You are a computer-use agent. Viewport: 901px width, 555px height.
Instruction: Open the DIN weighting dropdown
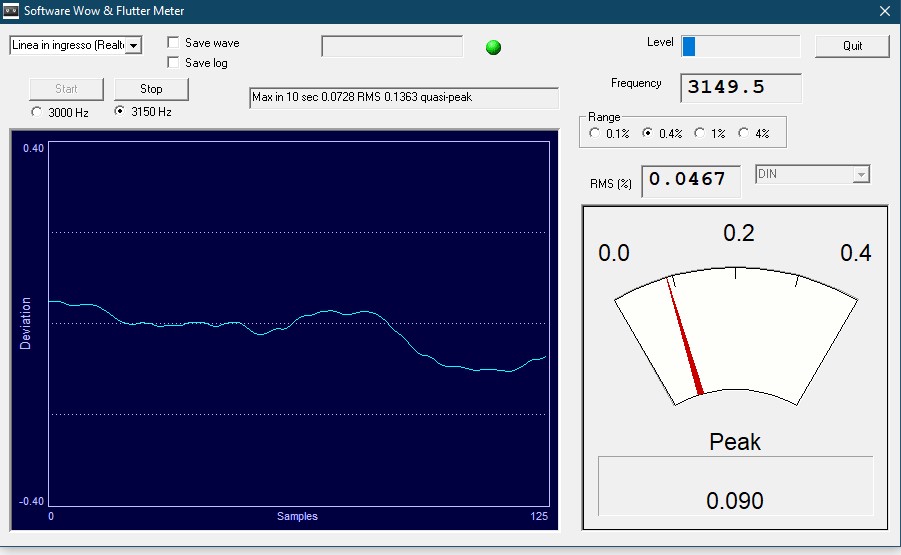[861, 174]
